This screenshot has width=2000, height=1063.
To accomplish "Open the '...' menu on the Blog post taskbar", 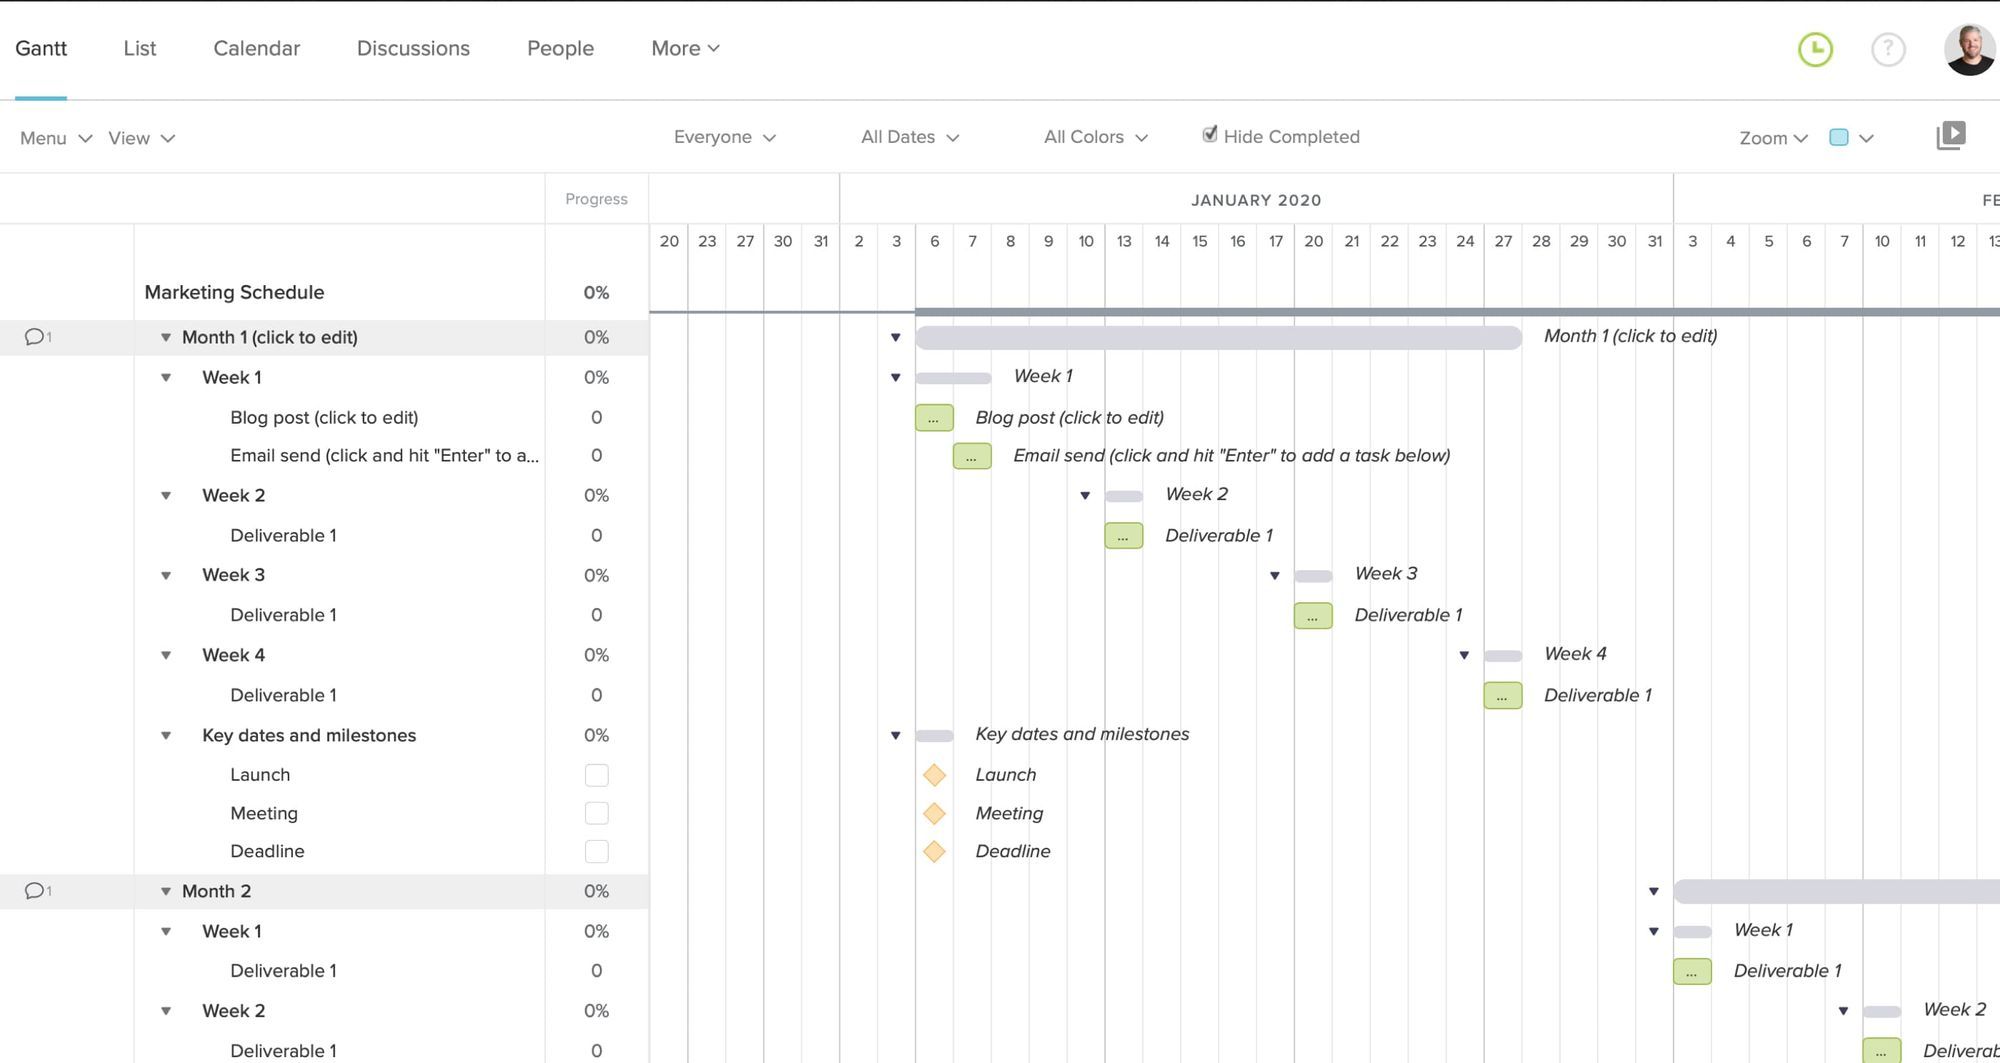I will coord(933,417).
